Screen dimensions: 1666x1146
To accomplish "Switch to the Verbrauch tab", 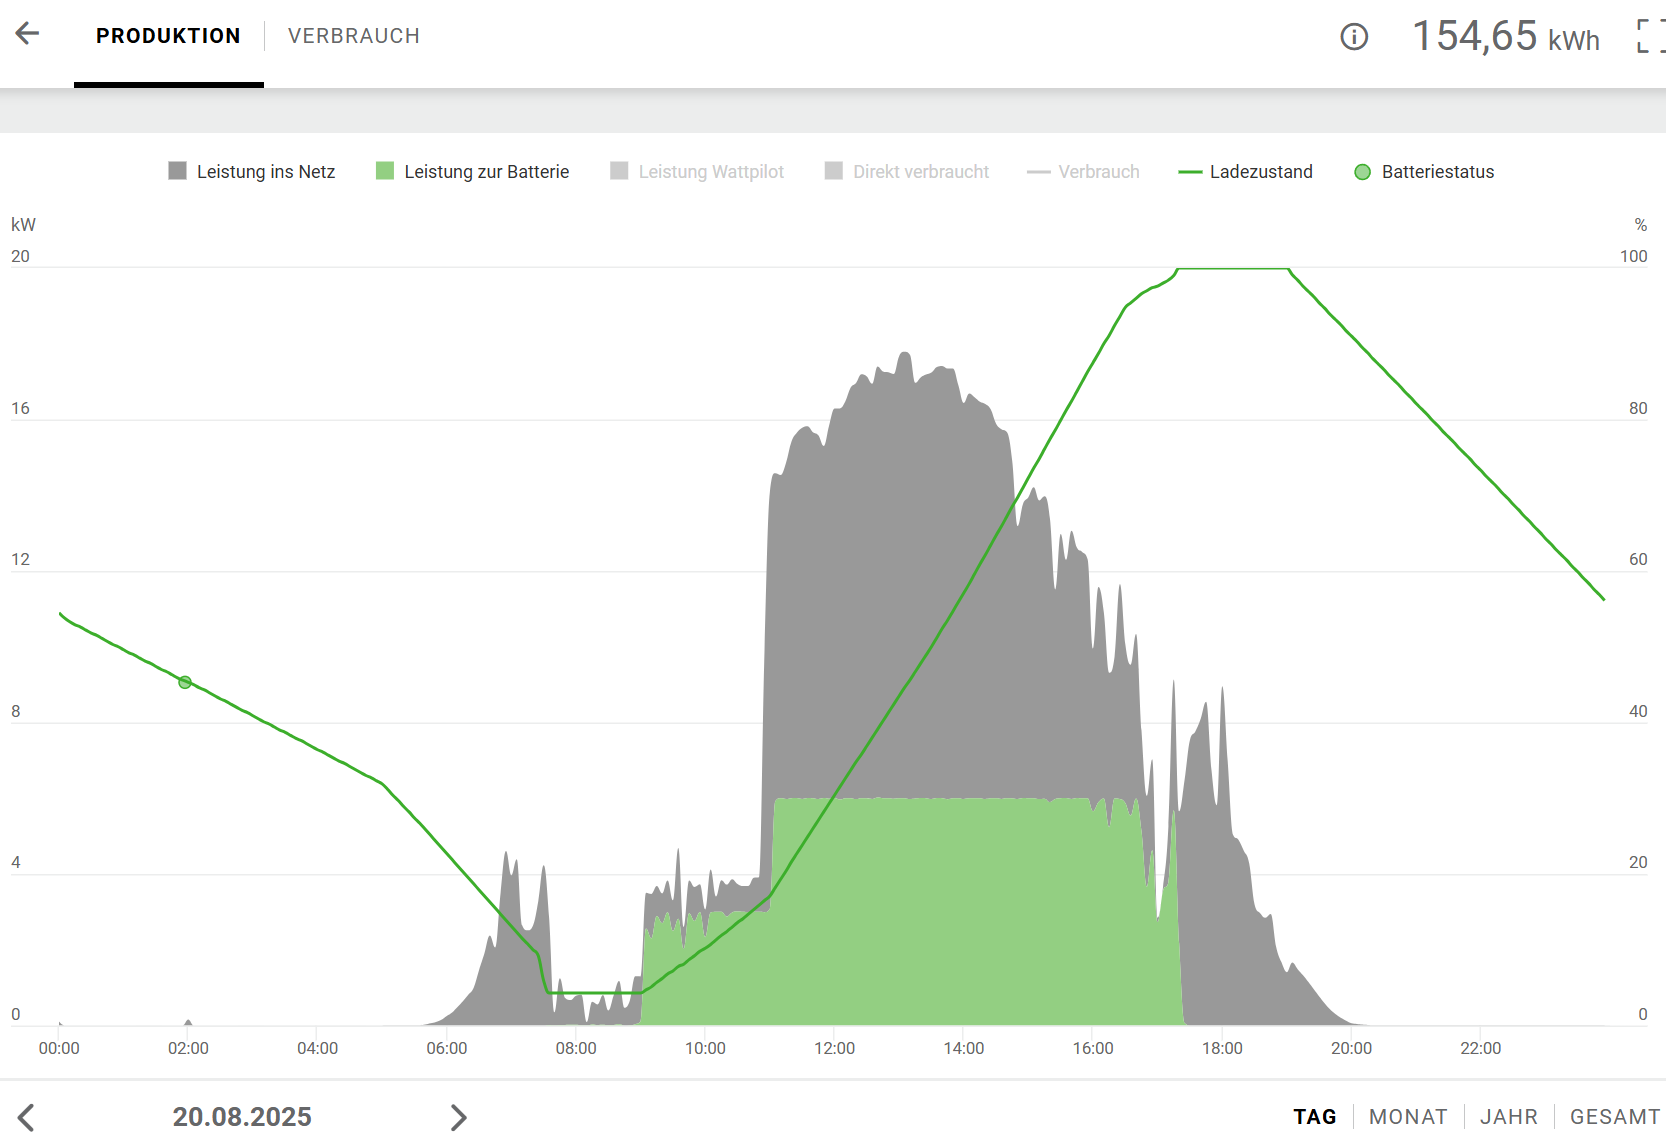I will pos(353,36).
